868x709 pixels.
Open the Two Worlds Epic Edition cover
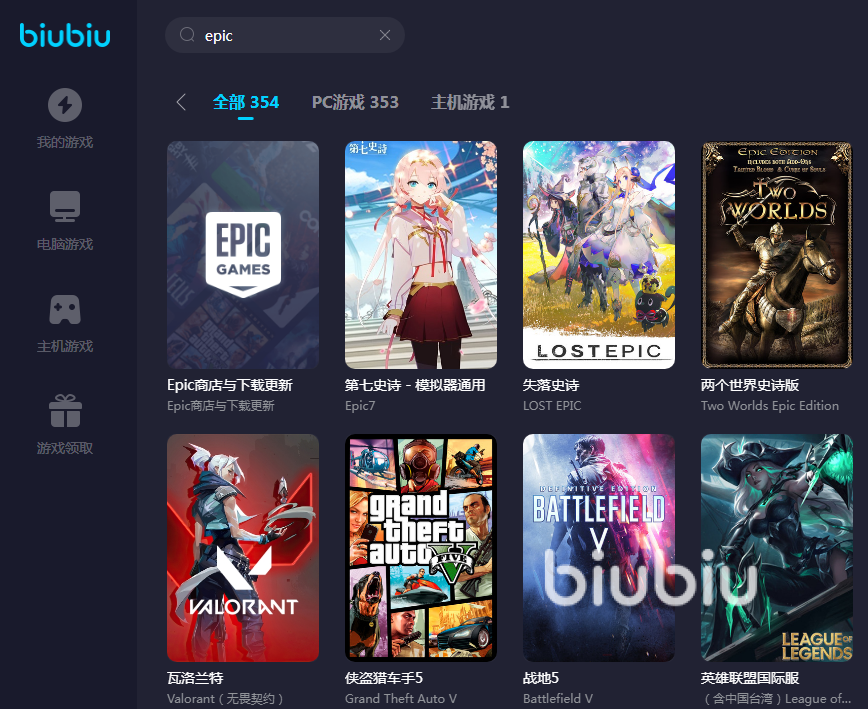(x=777, y=255)
